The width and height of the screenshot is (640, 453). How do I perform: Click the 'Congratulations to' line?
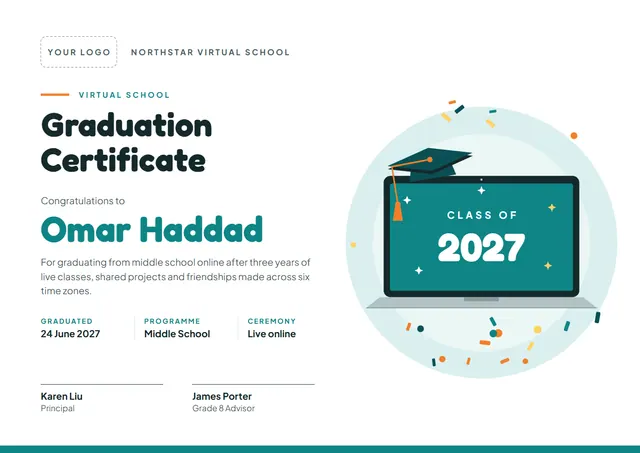pos(83,201)
